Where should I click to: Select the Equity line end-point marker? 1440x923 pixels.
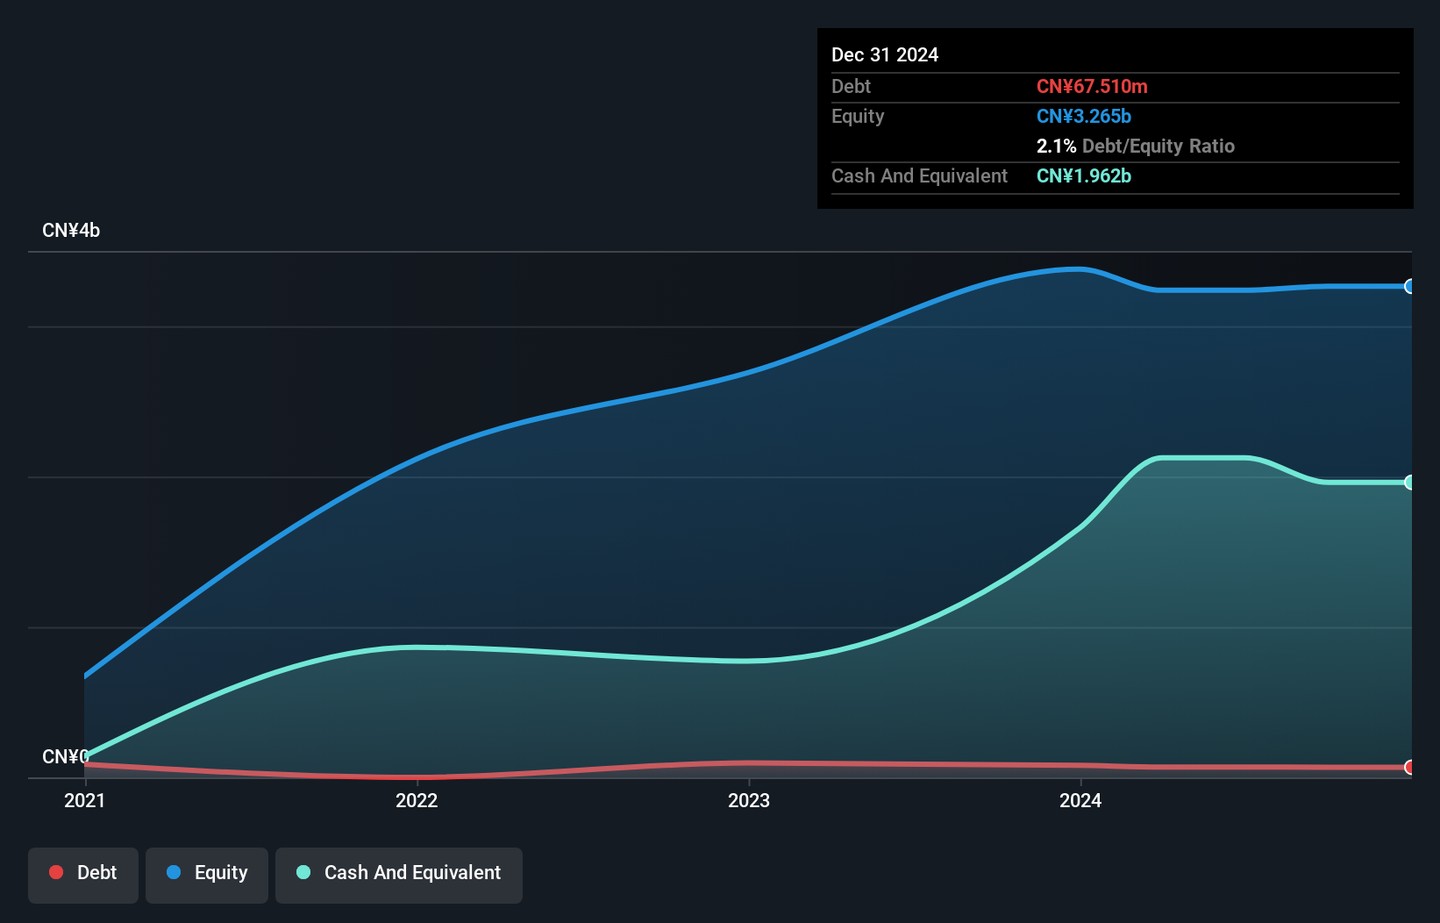point(1409,287)
